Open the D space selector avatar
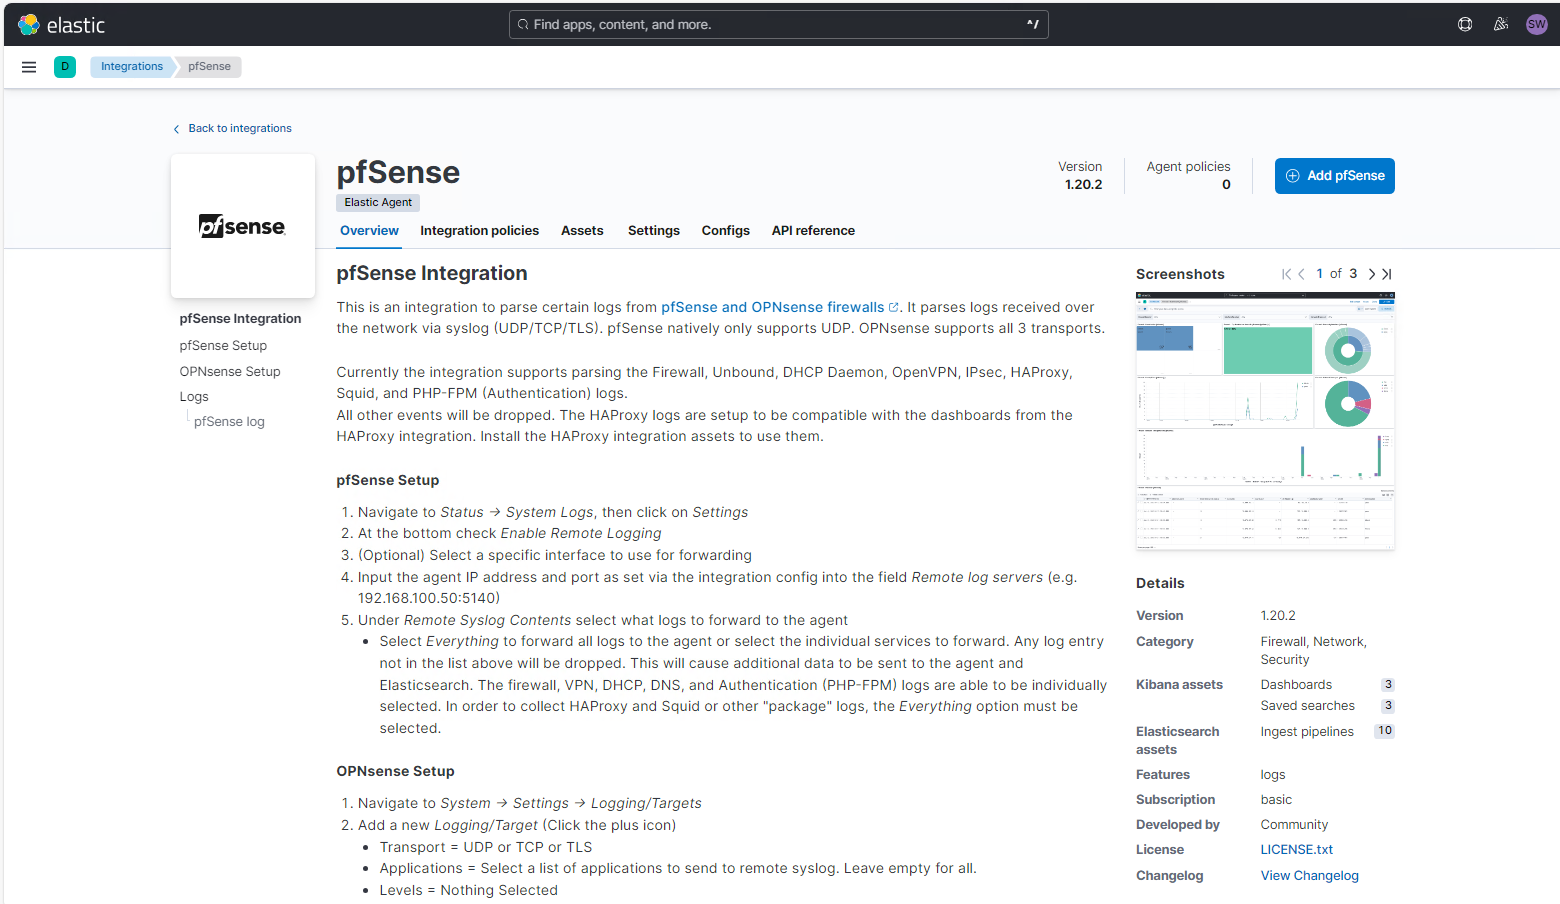This screenshot has height=904, width=1560. click(65, 67)
